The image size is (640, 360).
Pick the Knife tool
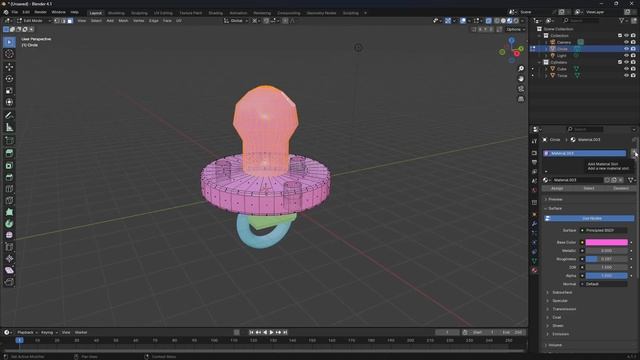(9, 200)
